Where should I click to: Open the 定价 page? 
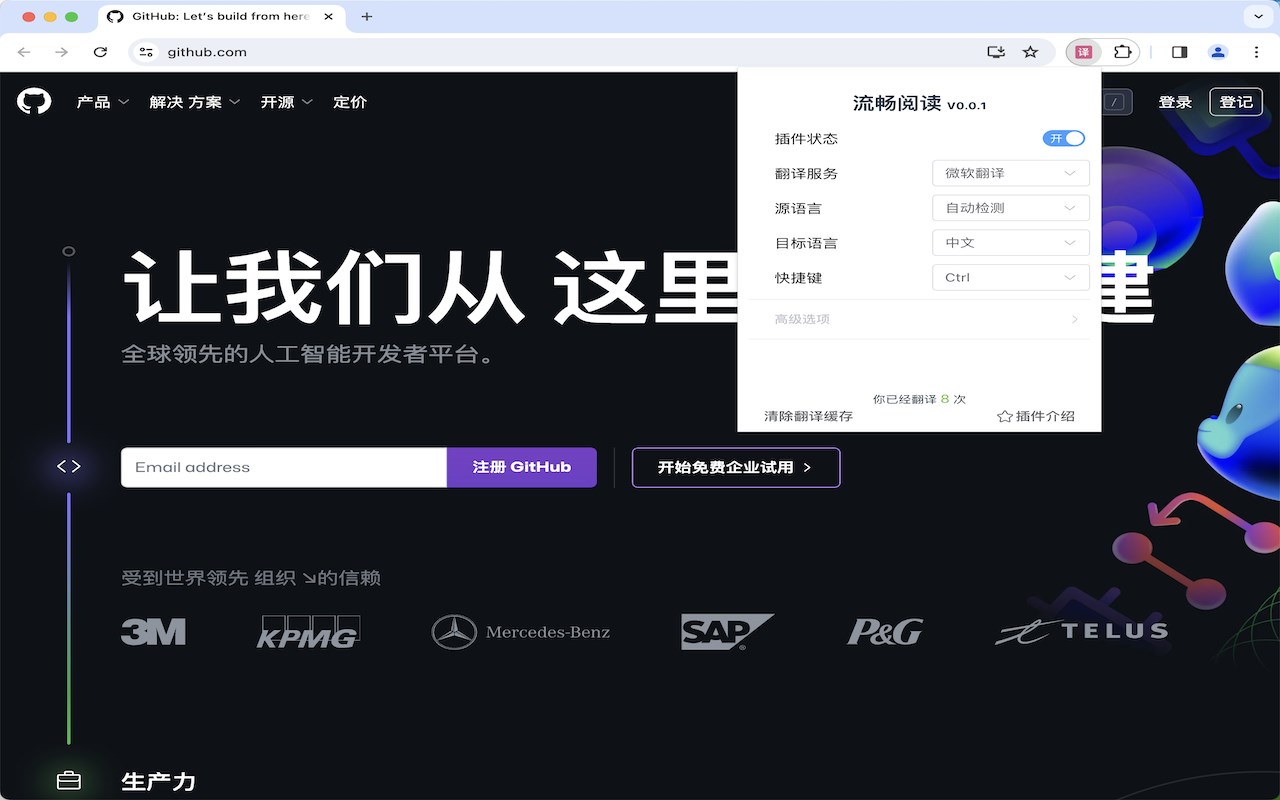tap(350, 102)
